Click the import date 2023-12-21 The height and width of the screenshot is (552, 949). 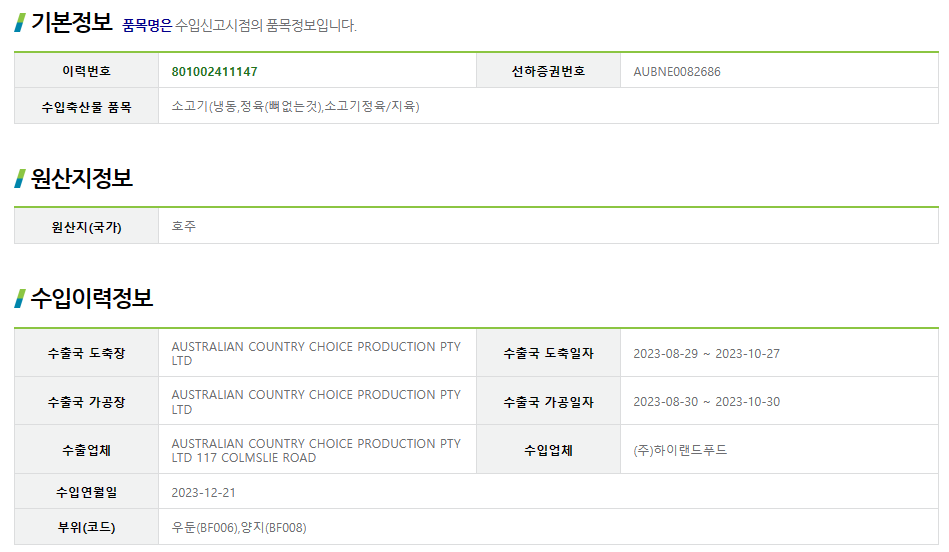click(203, 492)
